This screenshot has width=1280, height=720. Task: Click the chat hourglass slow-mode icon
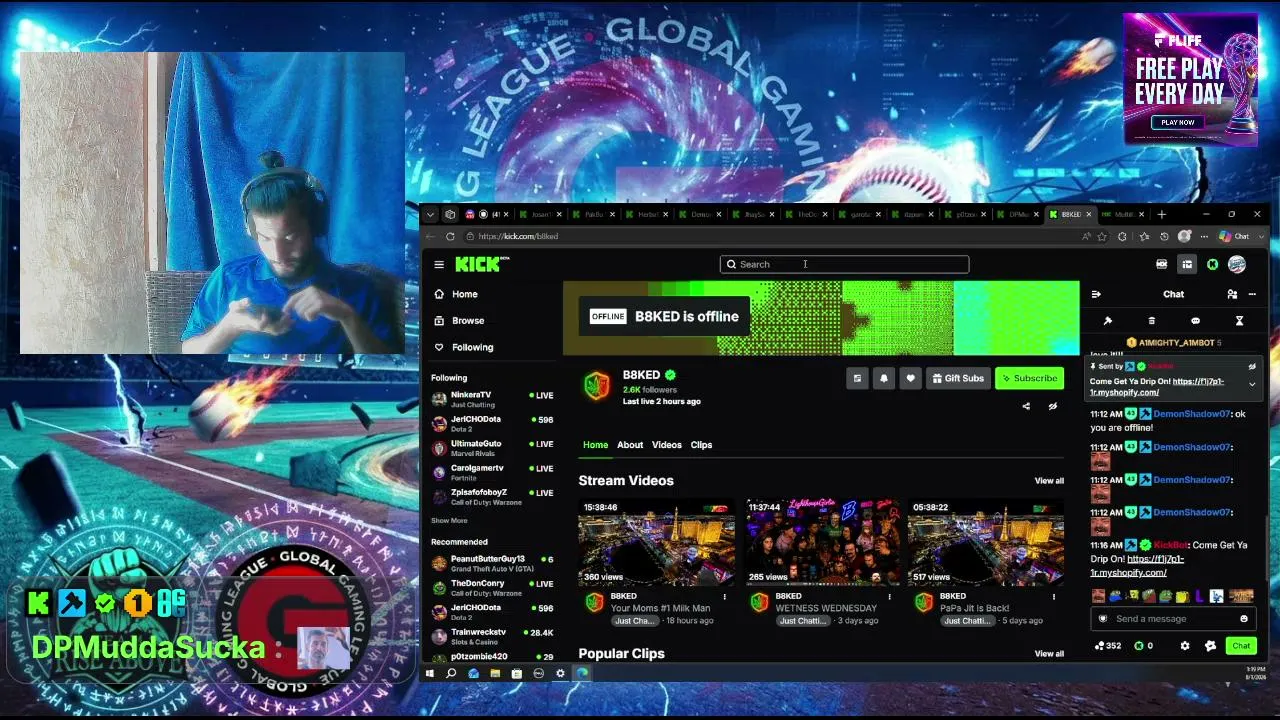point(1239,321)
